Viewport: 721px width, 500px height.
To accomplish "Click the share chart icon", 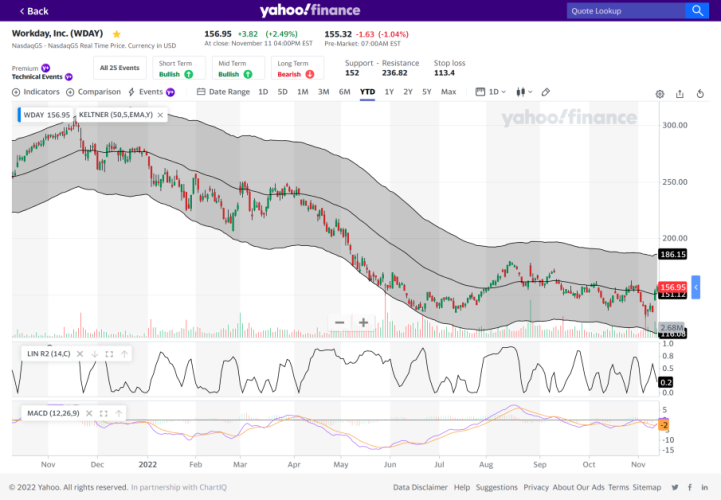I will 680,94.
